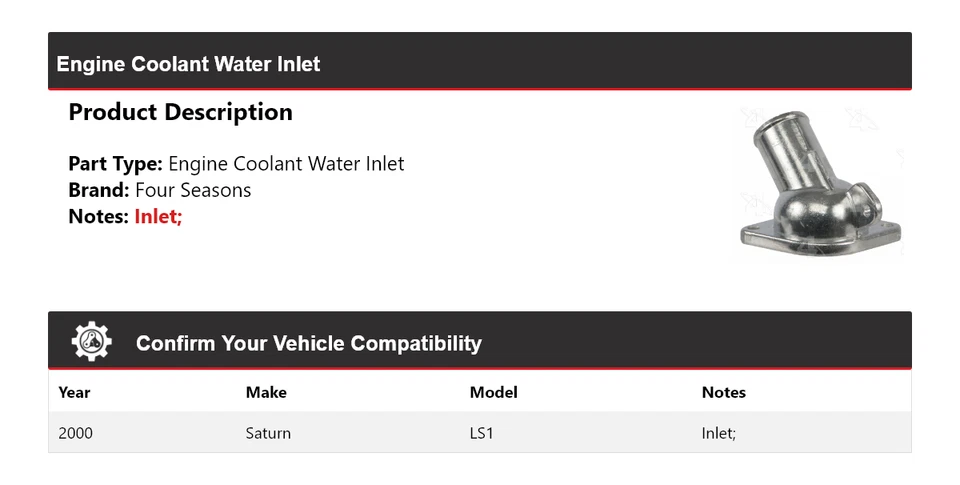Click the Inlet; cell in compatibility row
The height and width of the screenshot is (485, 960).
click(718, 433)
